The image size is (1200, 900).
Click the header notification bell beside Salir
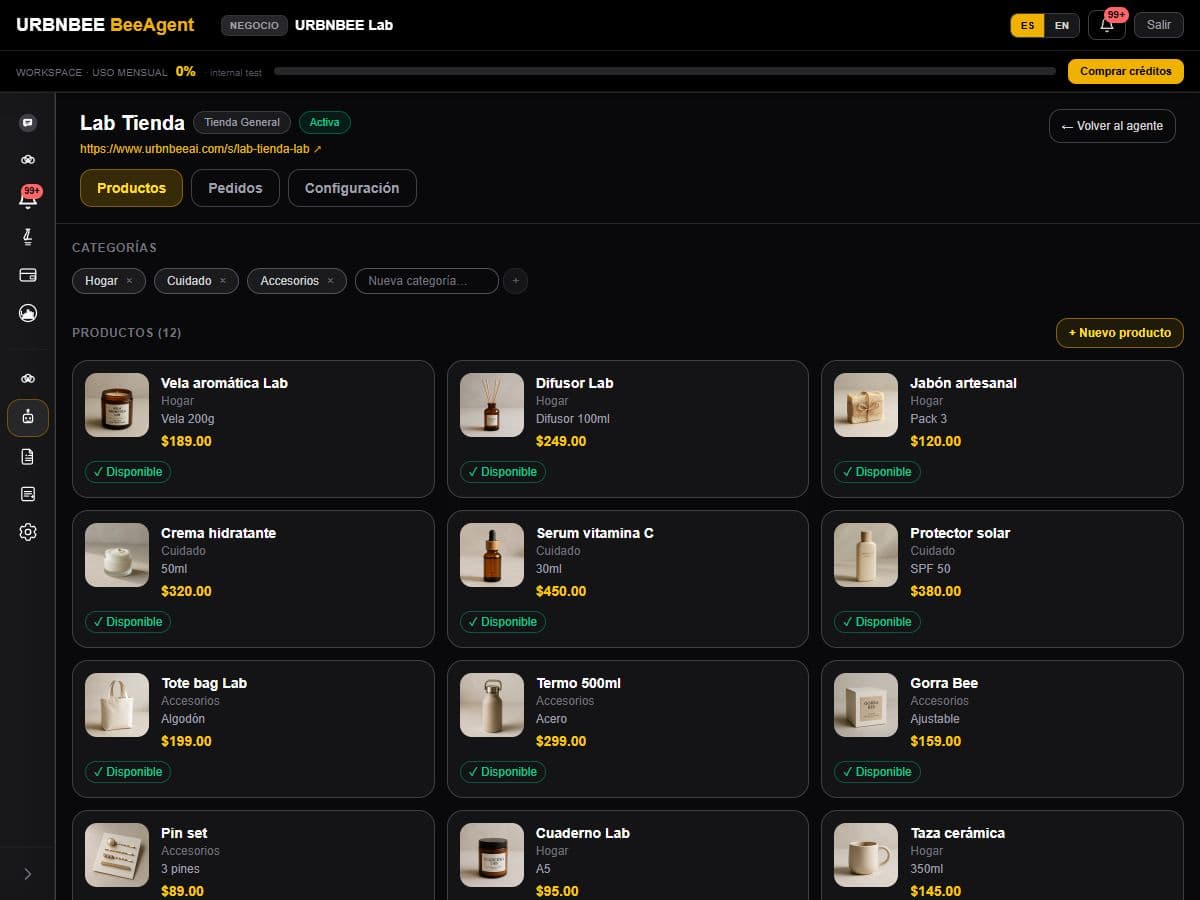(1107, 25)
